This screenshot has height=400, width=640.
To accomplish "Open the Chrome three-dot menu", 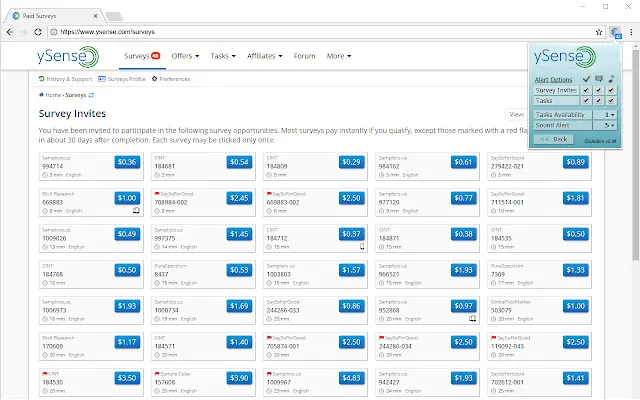I will tap(631, 32).
